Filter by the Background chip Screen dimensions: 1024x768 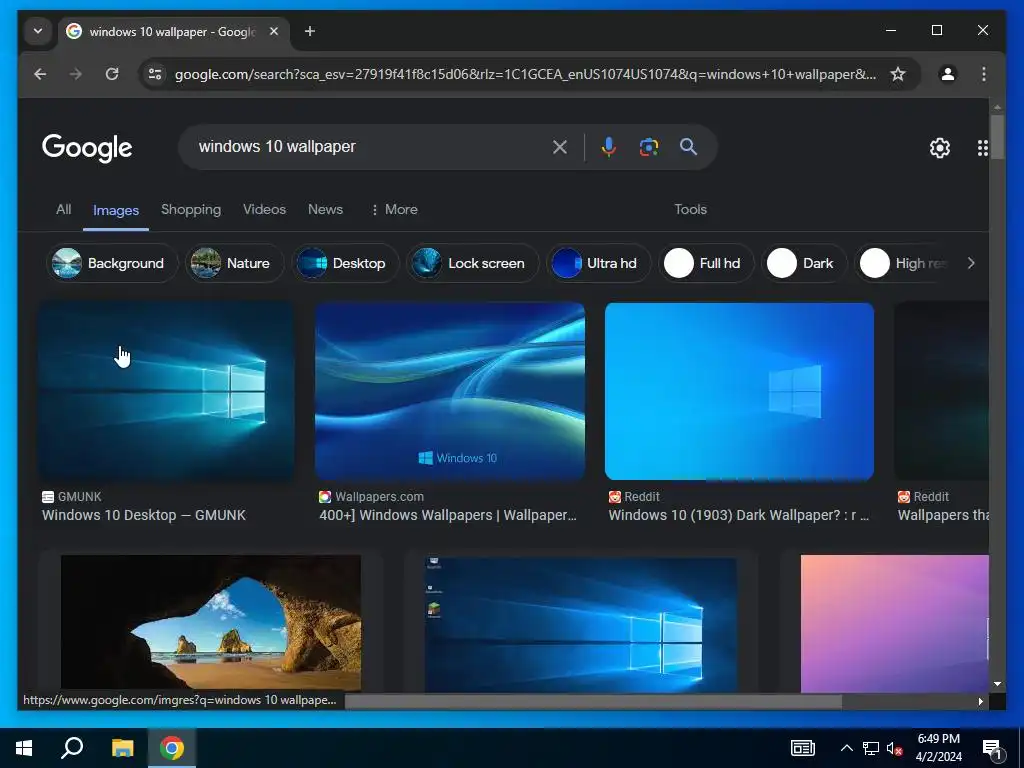112,263
